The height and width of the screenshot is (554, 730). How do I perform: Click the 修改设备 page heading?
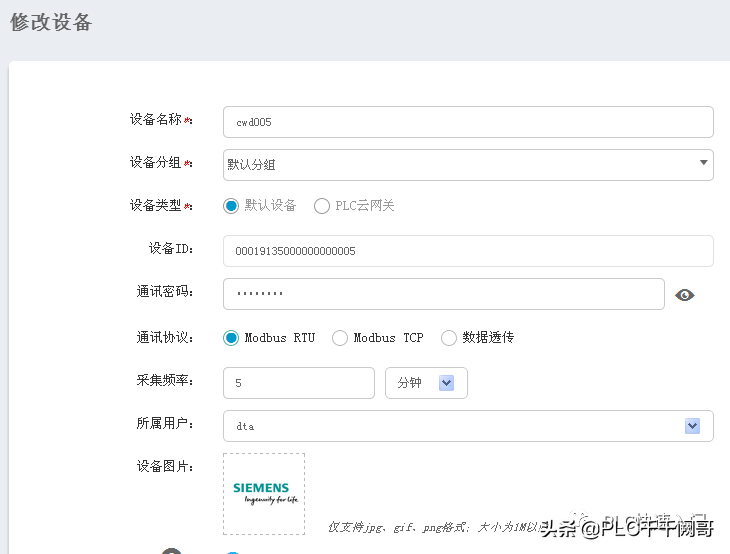[51, 22]
